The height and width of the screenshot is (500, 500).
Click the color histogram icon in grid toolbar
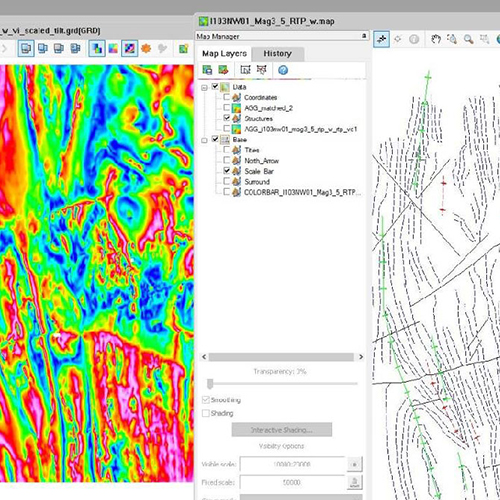[x=97, y=49]
